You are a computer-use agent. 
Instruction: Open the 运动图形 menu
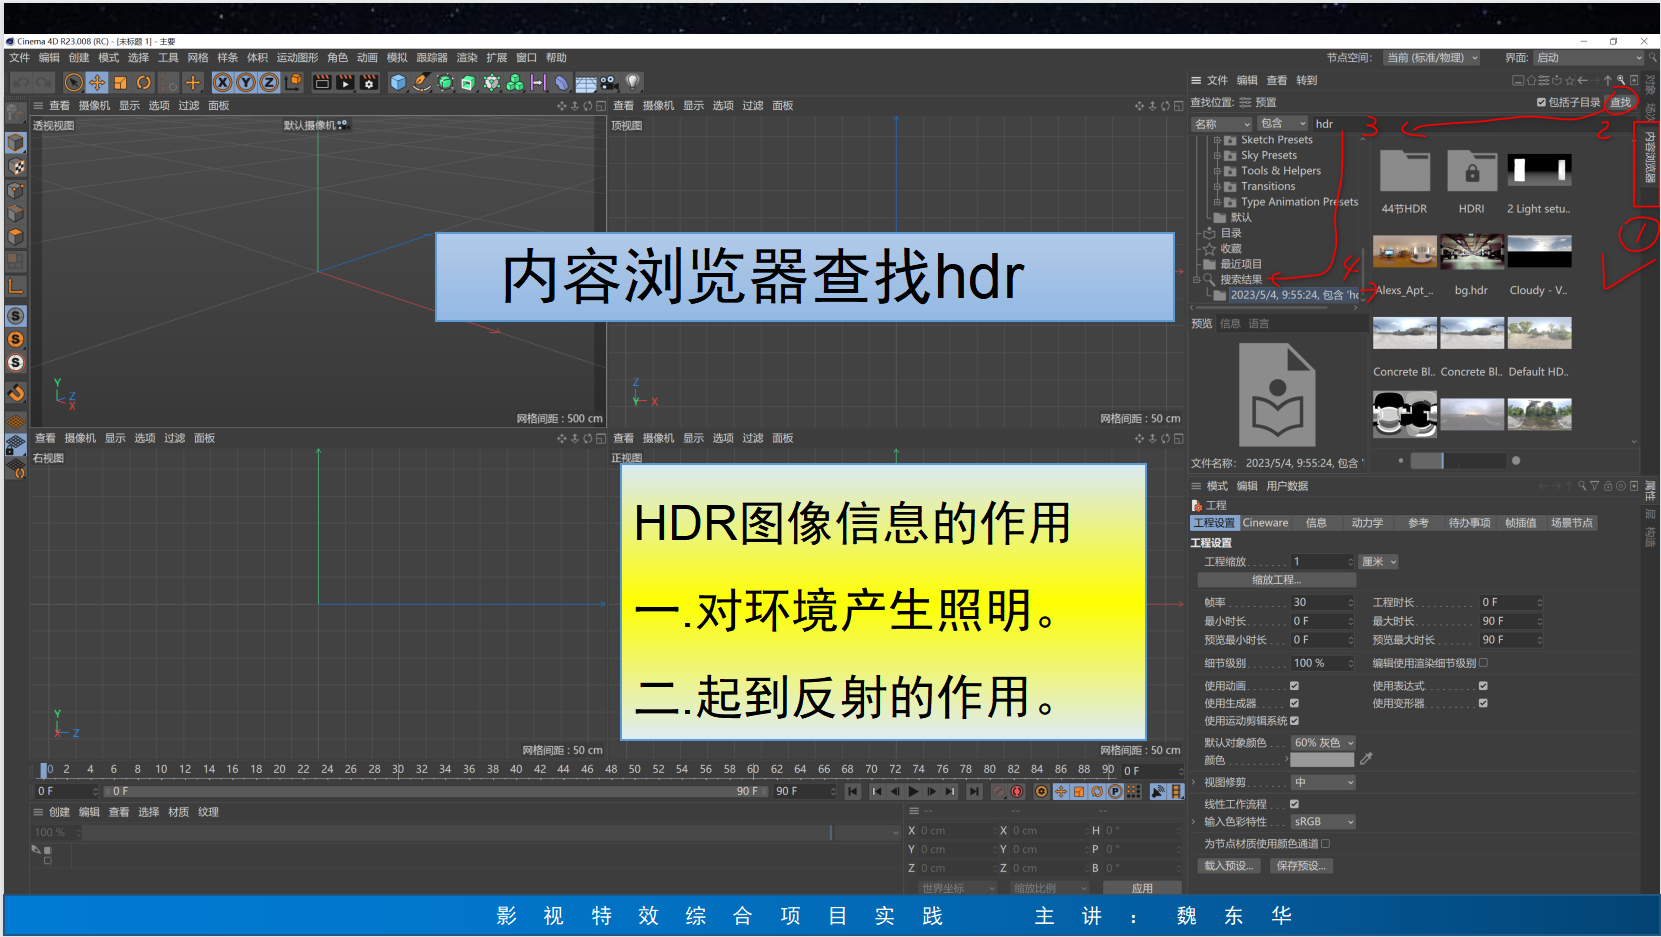pyautogui.click(x=297, y=58)
